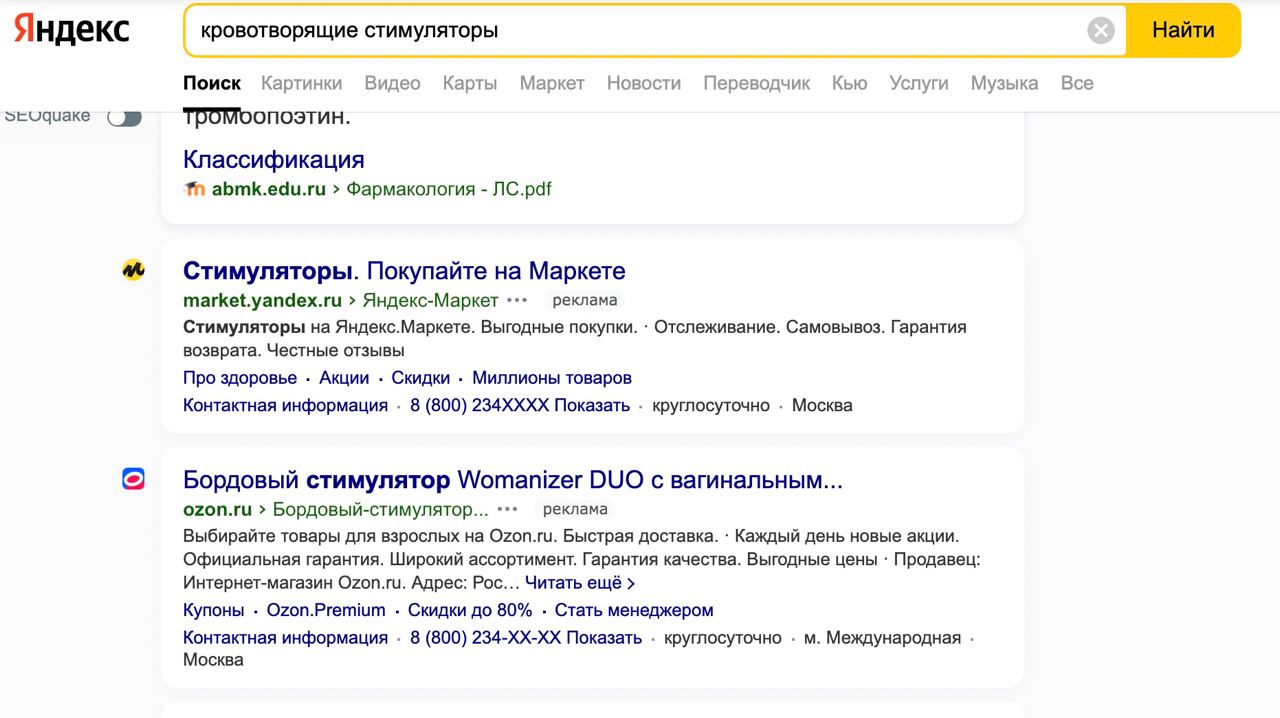
Task: Click the market.yandex.ru domain link
Action: click(x=263, y=300)
